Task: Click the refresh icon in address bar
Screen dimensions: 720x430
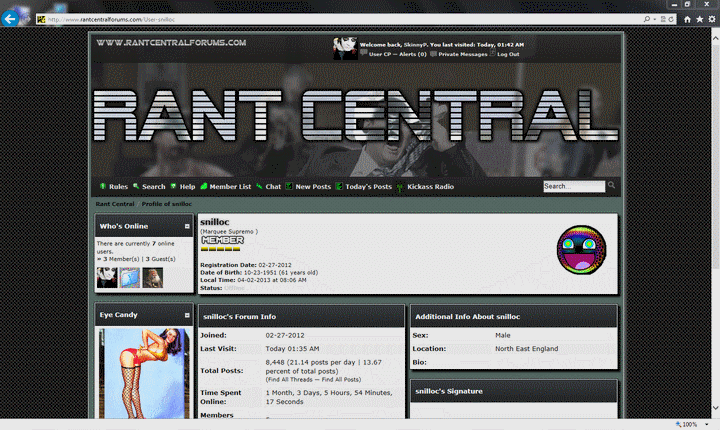Action: (x=671, y=19)
